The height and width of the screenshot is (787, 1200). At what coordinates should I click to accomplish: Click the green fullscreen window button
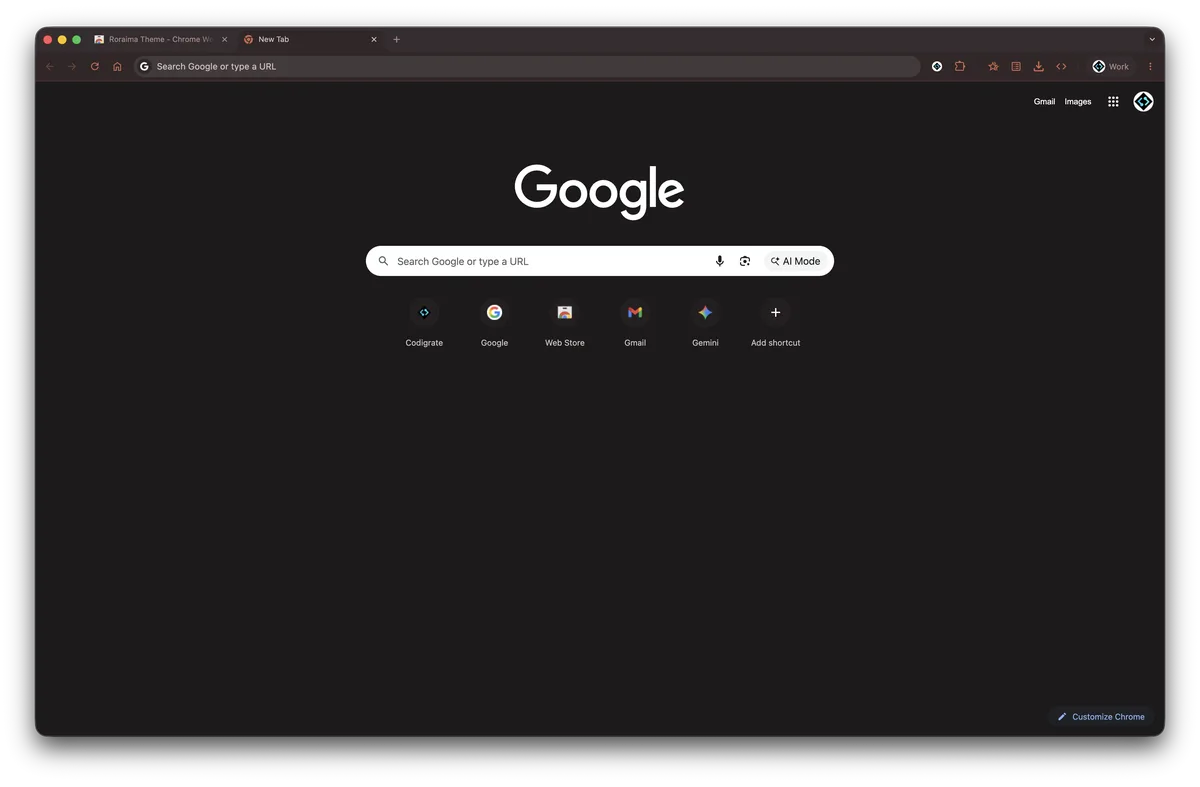coord(76,40)
